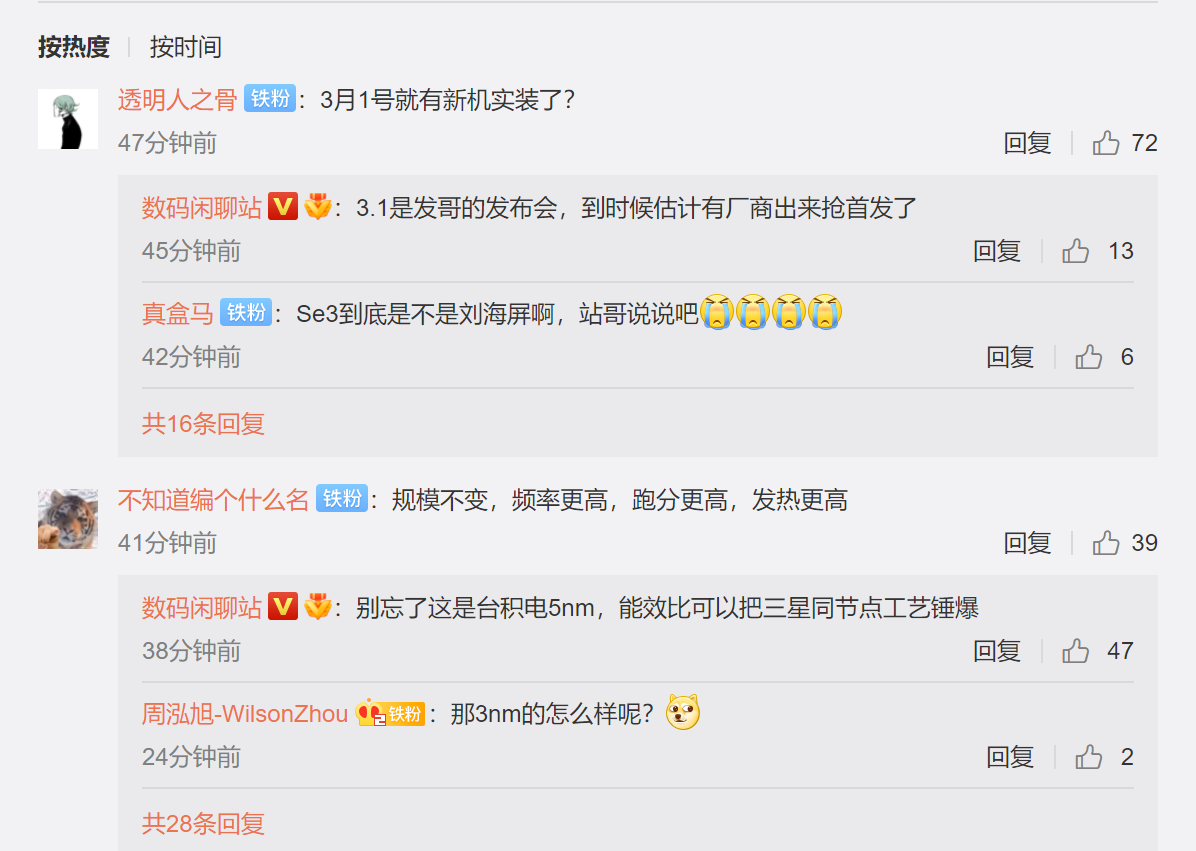The width and height of the screenshot is (1196, 851).
Task: Thumbs-up the reply with 47 likes
Action: (1075, 651)
